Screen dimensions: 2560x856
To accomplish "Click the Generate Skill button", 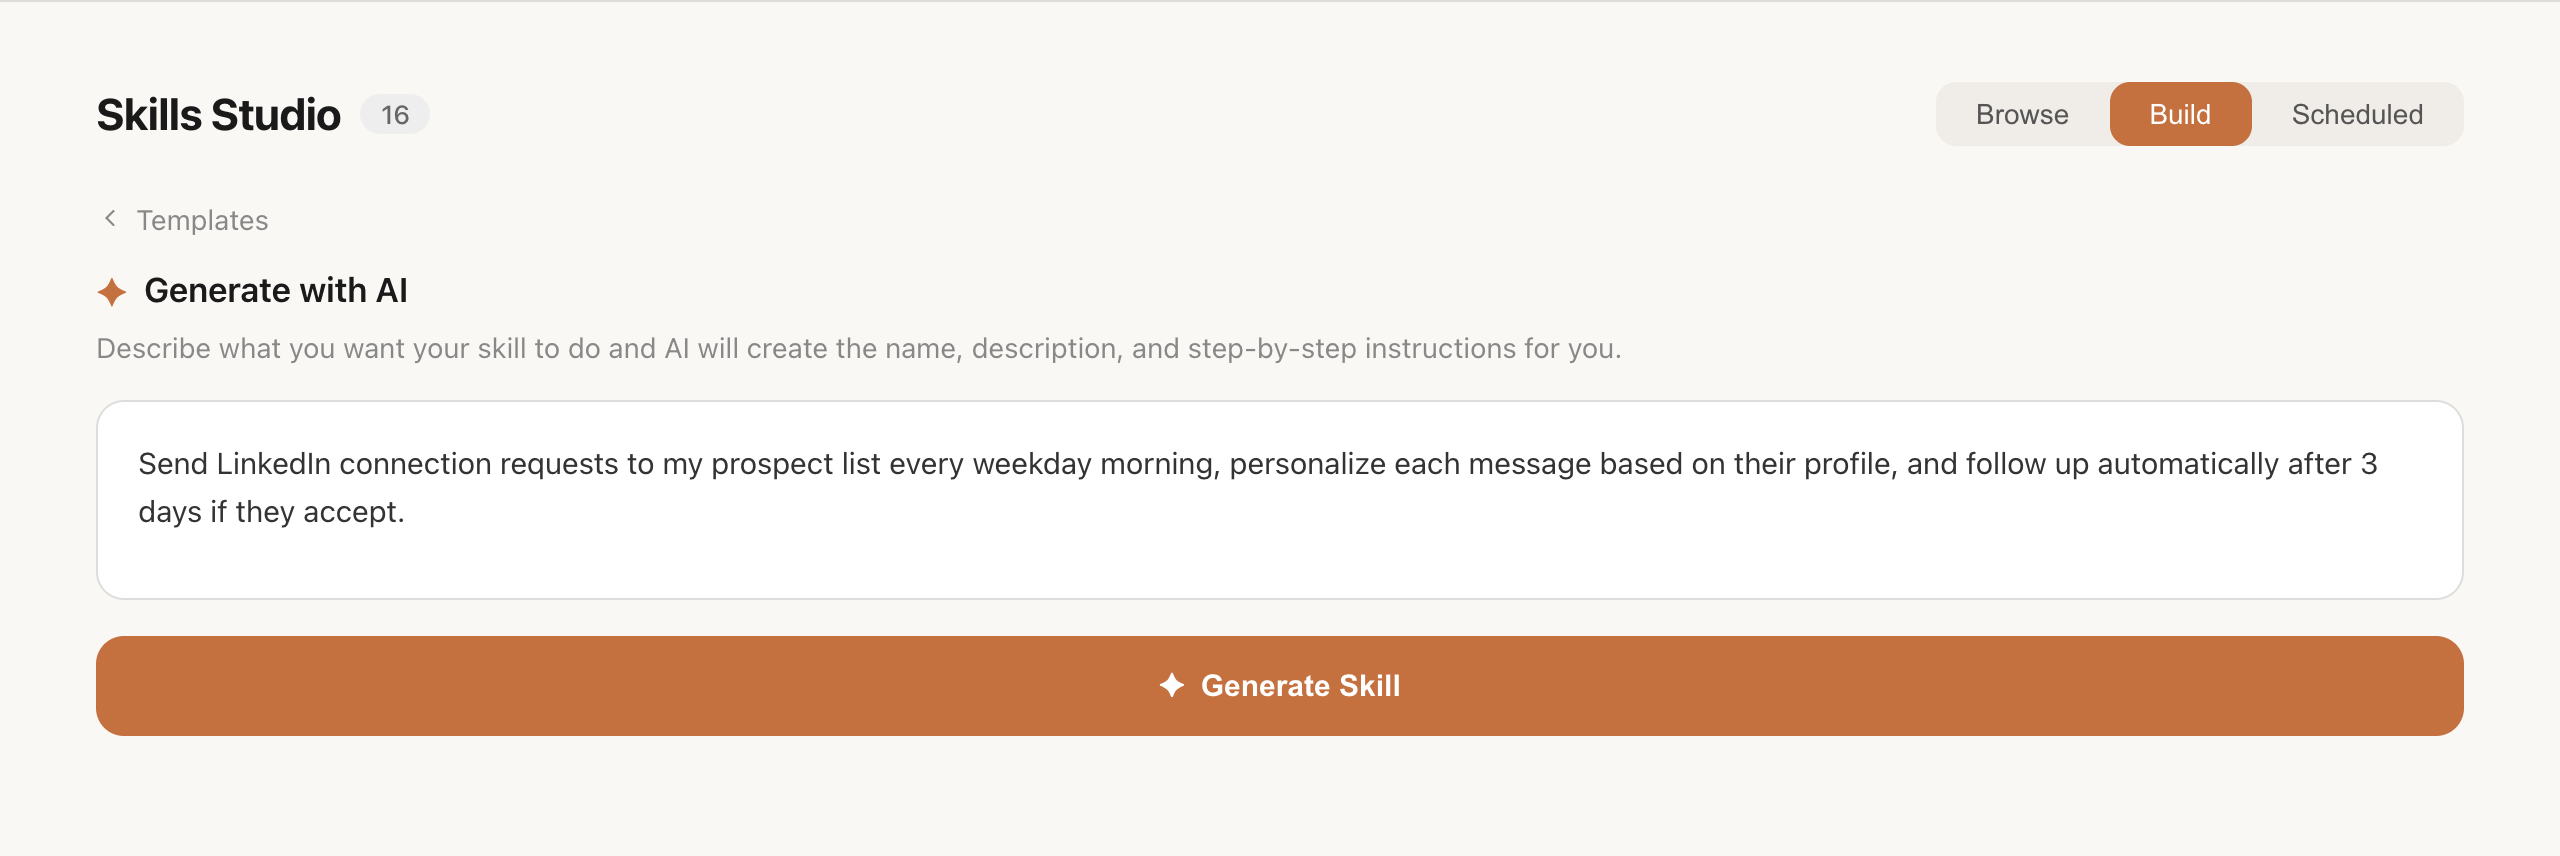I will click(x=1280, y=686).
